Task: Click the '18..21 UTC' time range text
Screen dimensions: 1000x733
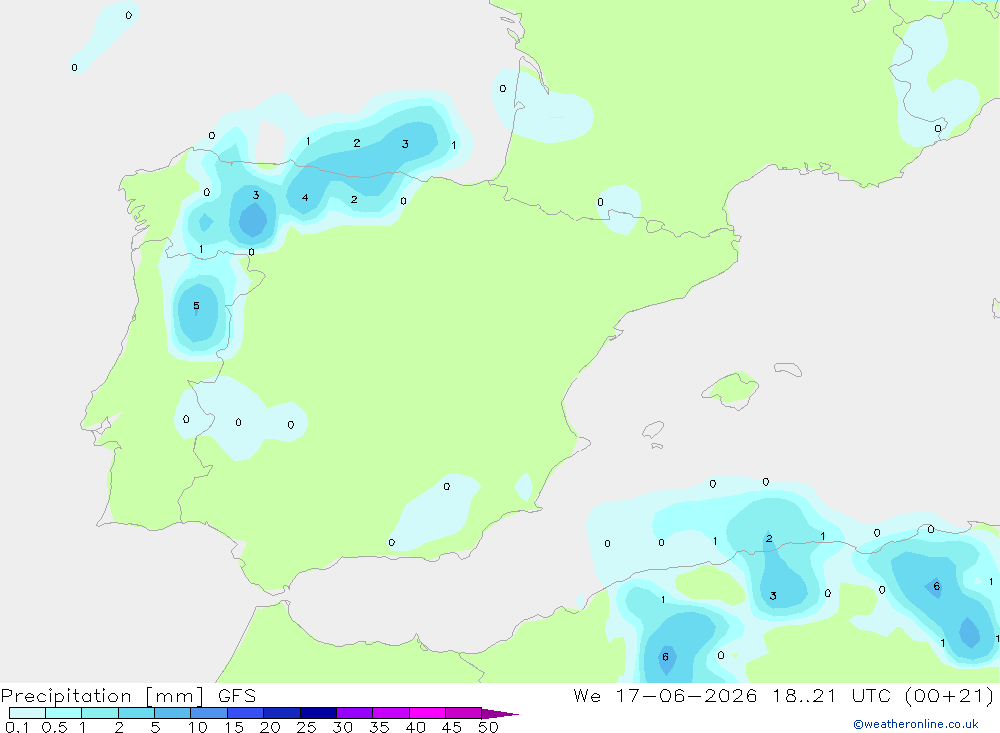Action: tap(831, 695)
